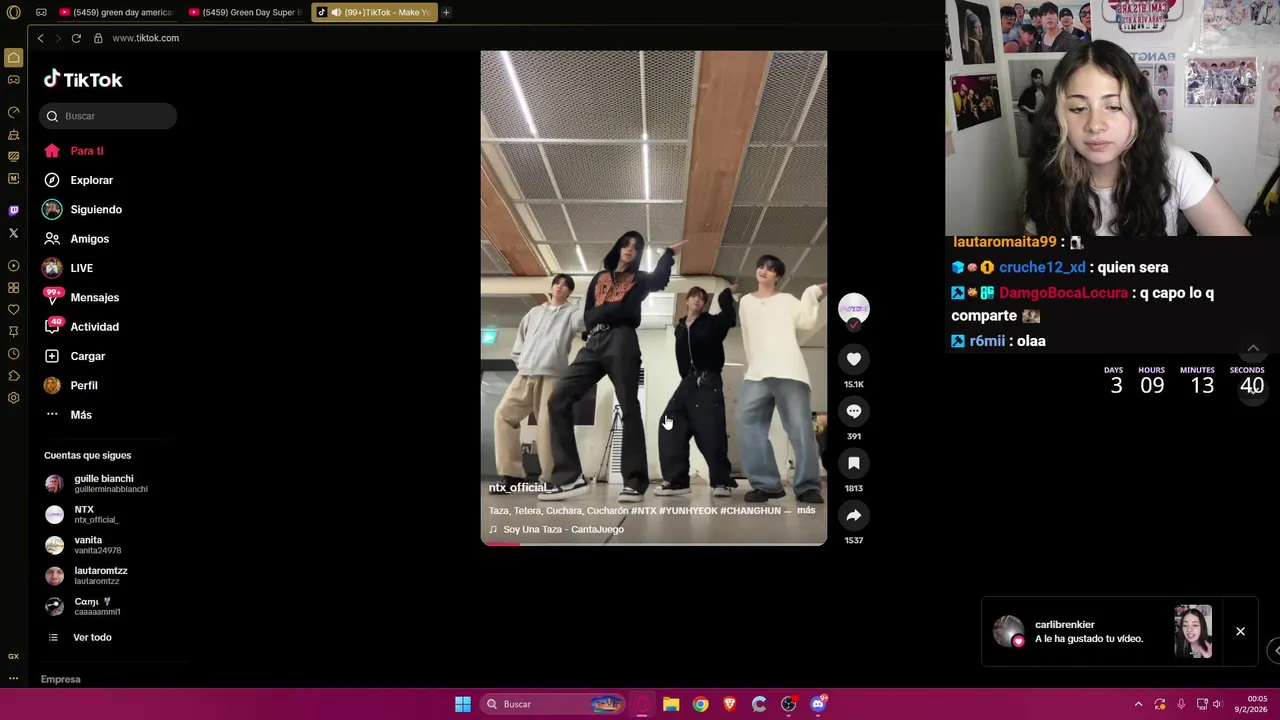
Task: Expand video caption with más
Action: point(806,510)
